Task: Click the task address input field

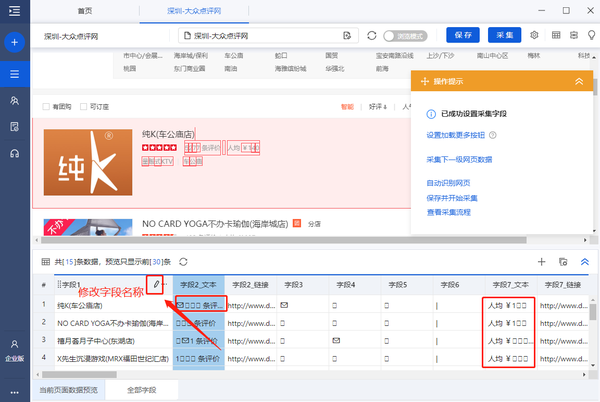Action: pyautogui.click(x=269, y=36)
